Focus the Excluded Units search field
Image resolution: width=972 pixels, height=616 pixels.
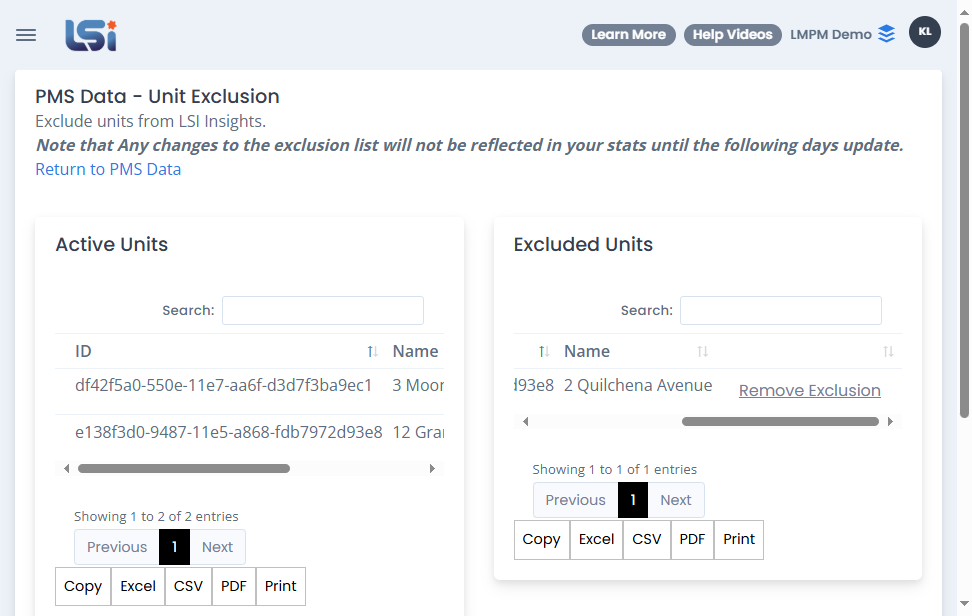pos(781,310)
